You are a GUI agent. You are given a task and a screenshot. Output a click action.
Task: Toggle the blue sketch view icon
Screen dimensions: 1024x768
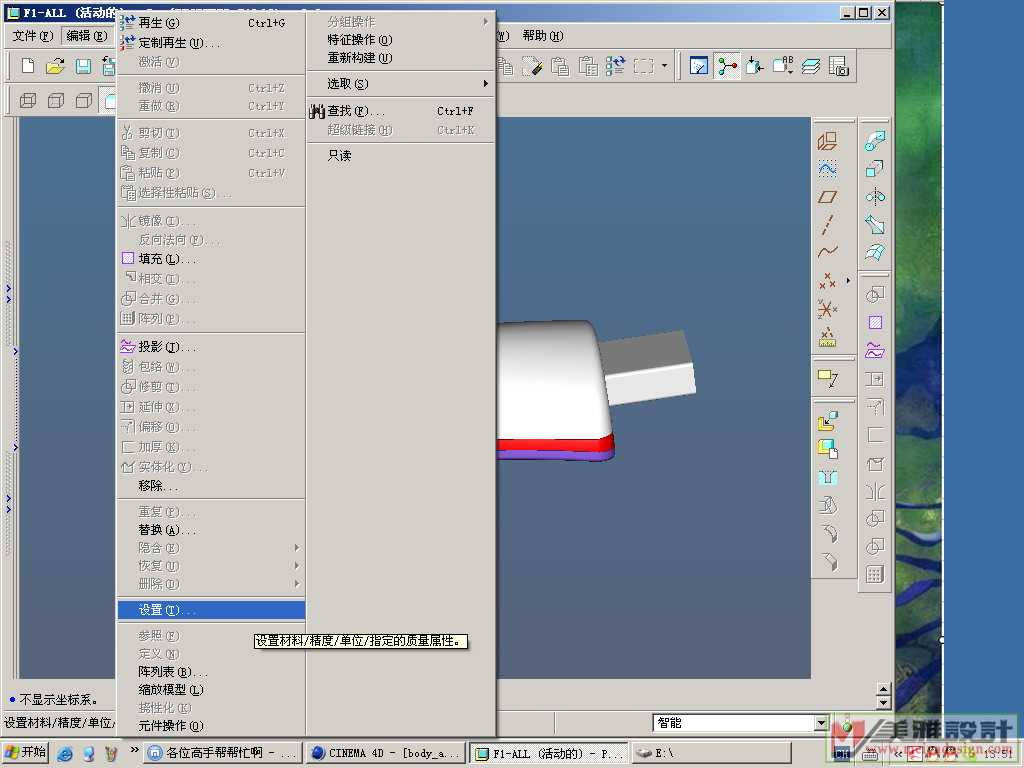(699, 66)
